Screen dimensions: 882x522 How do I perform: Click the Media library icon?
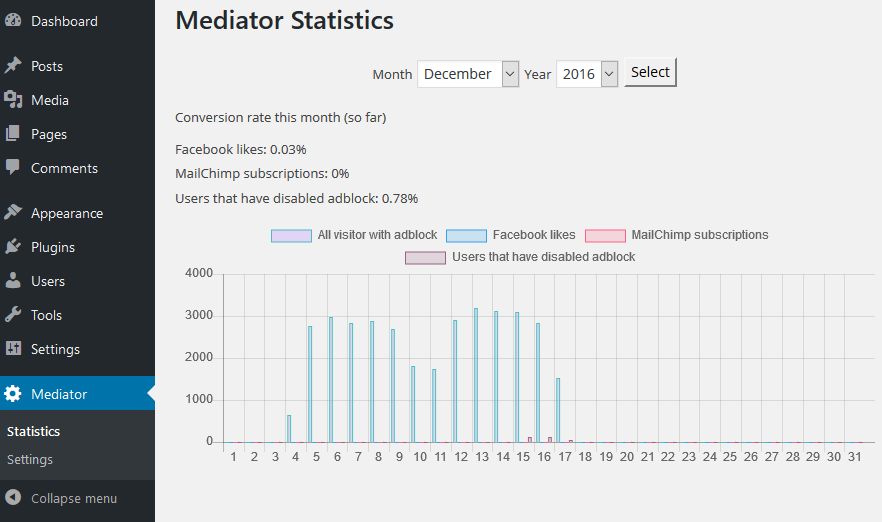(13, 100)
